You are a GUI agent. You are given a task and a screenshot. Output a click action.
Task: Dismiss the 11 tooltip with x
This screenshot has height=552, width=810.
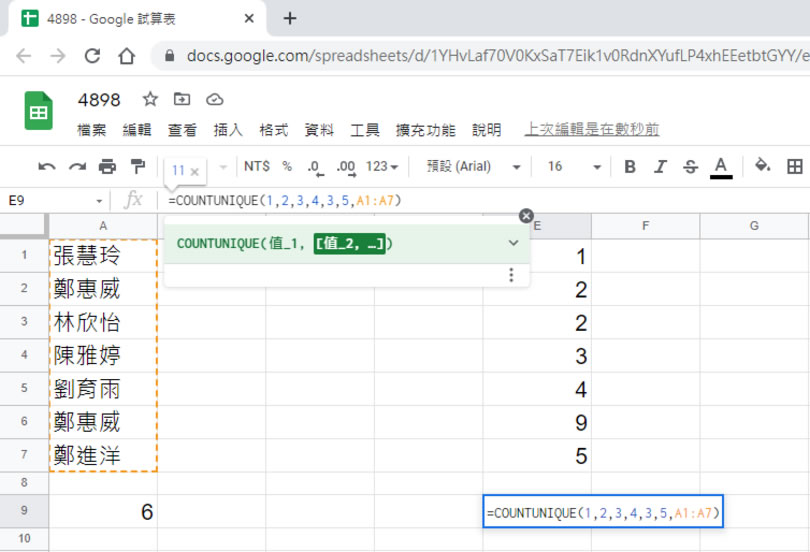coord(195,171)
